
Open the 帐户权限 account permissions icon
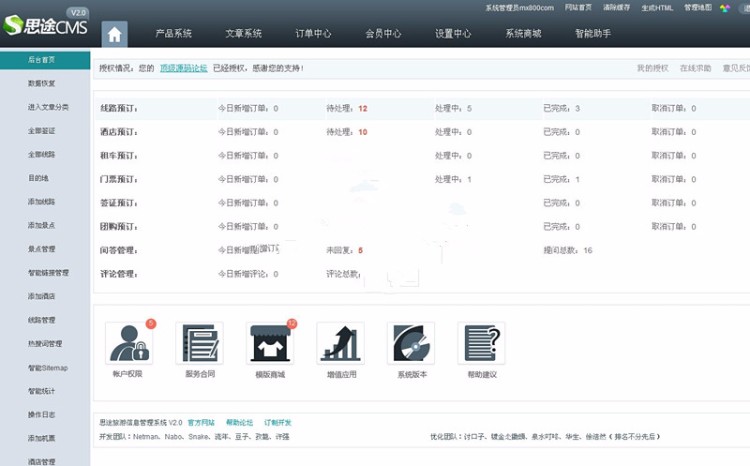coord(129,343)
